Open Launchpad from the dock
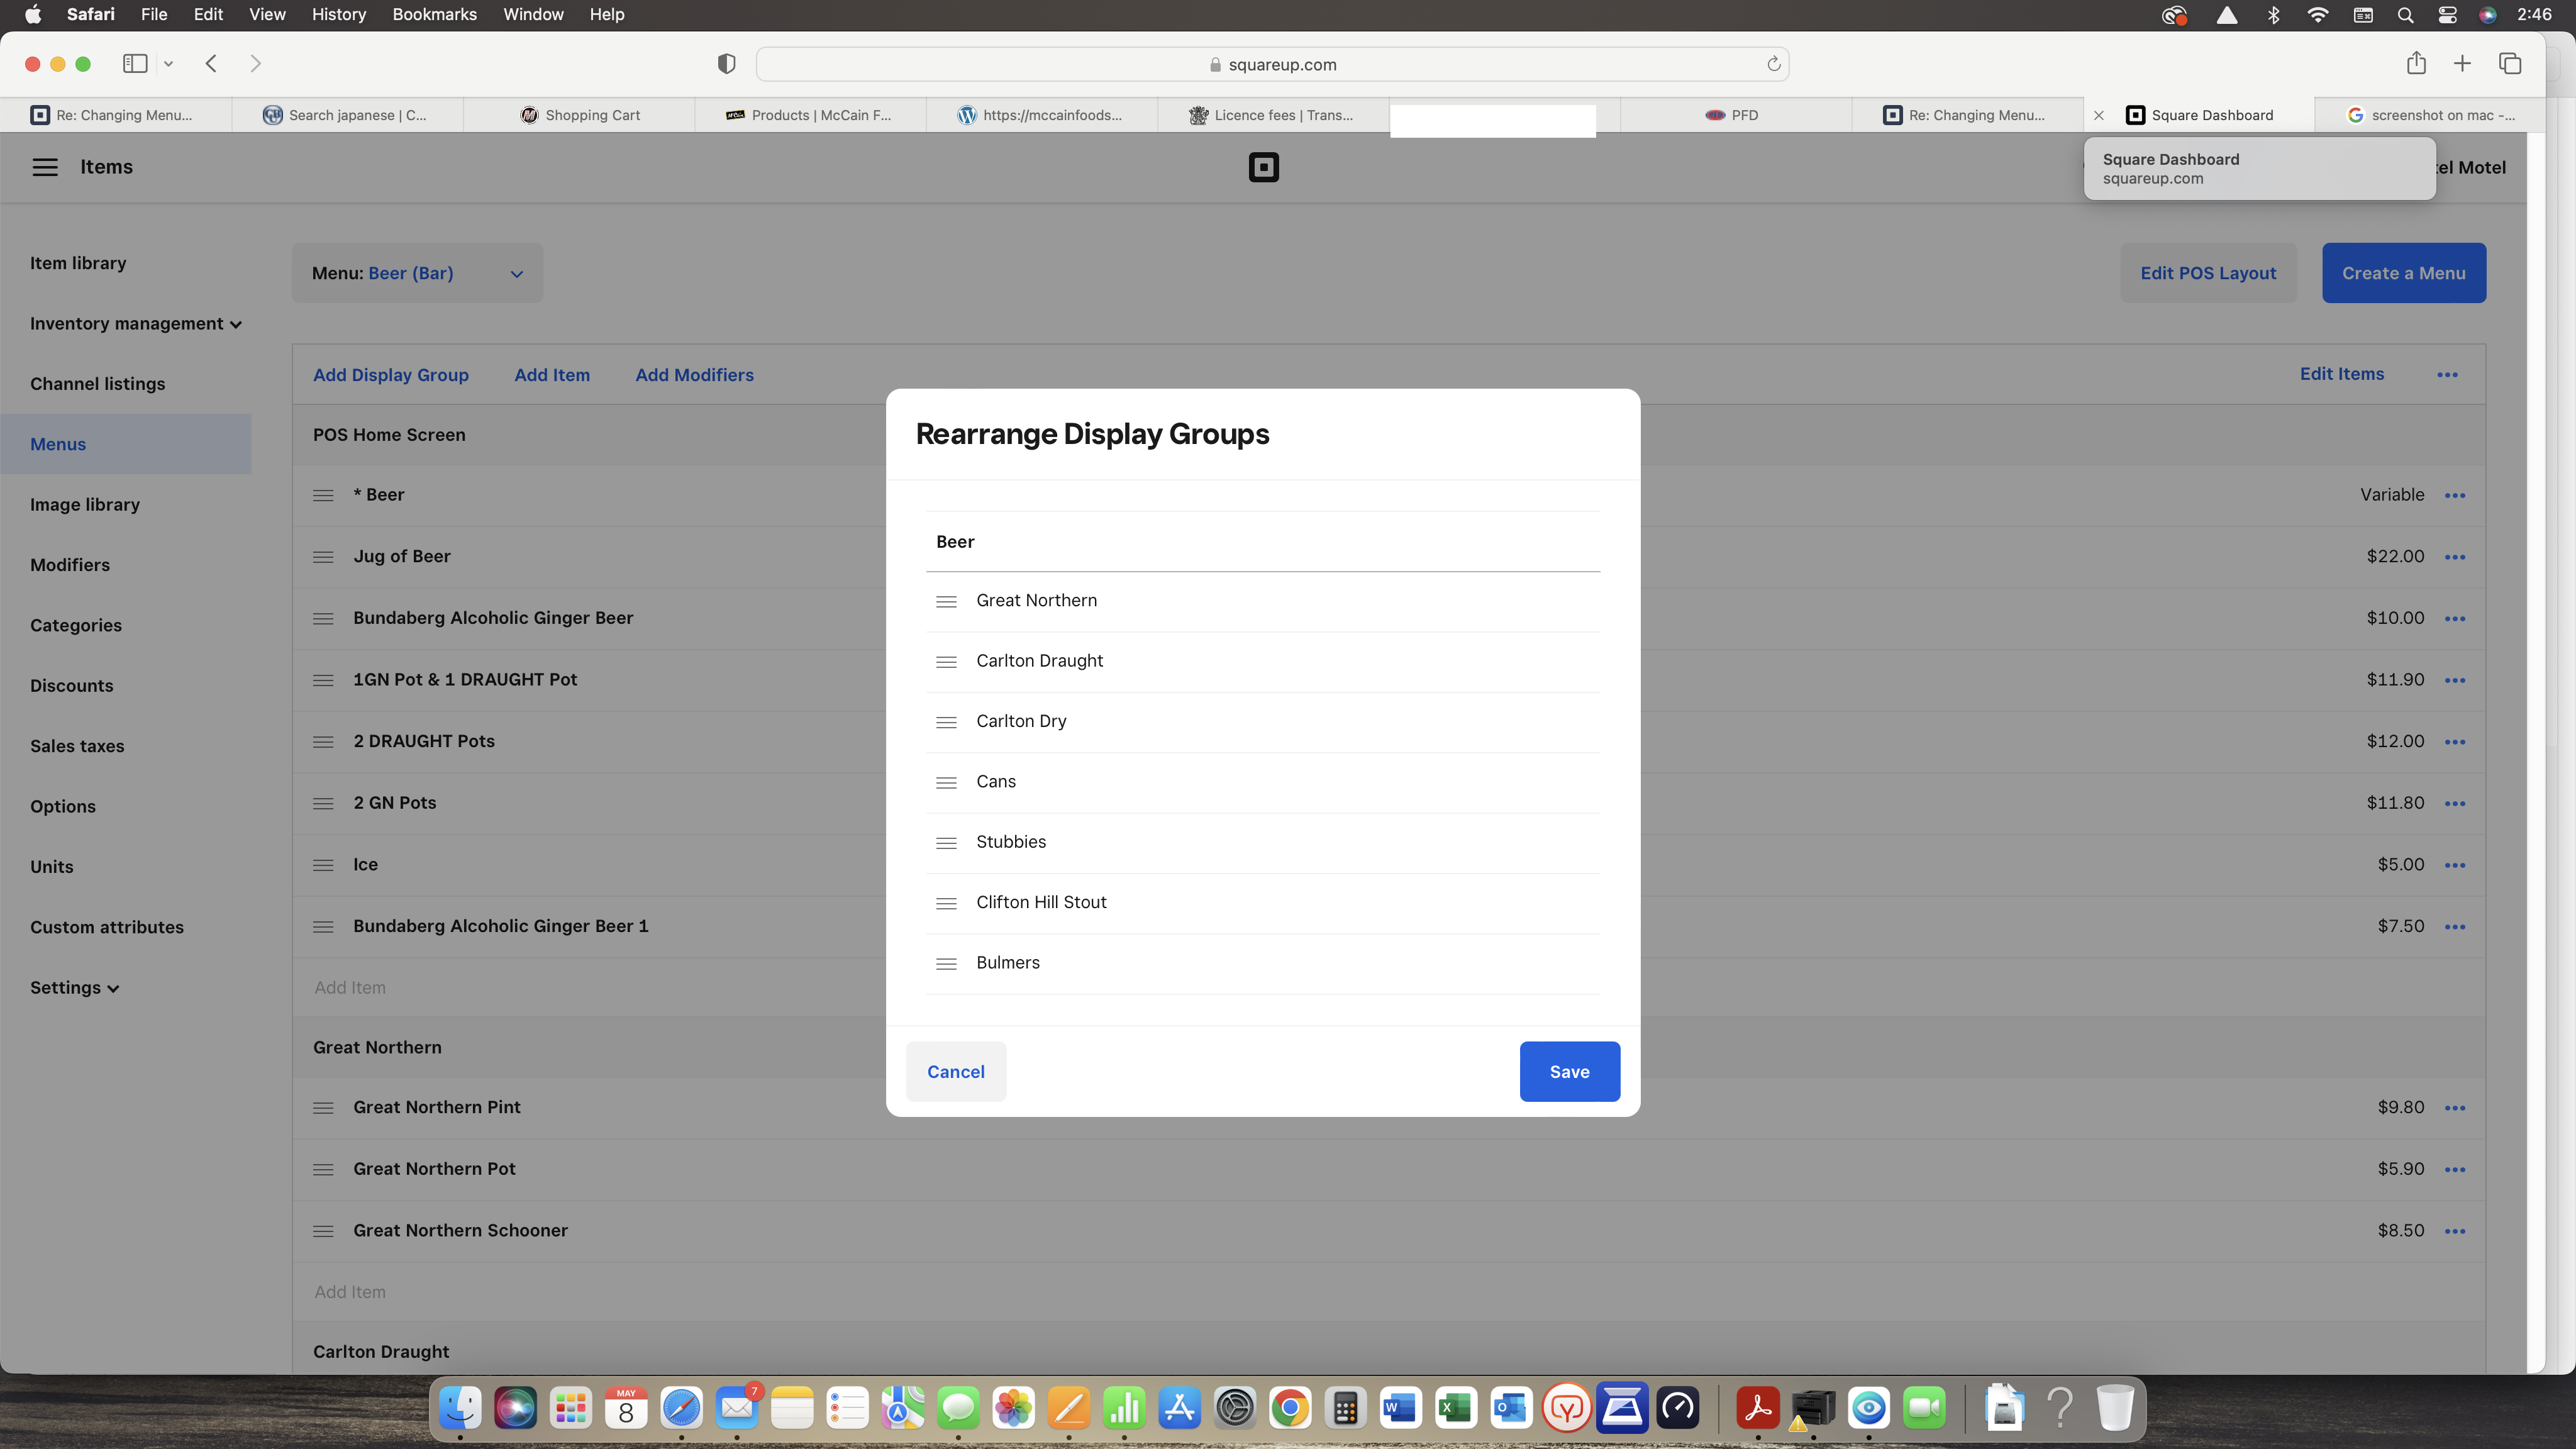The height and width of the screenshot is (1449, 2576). pyautogui.click(x=571, y=1409)
